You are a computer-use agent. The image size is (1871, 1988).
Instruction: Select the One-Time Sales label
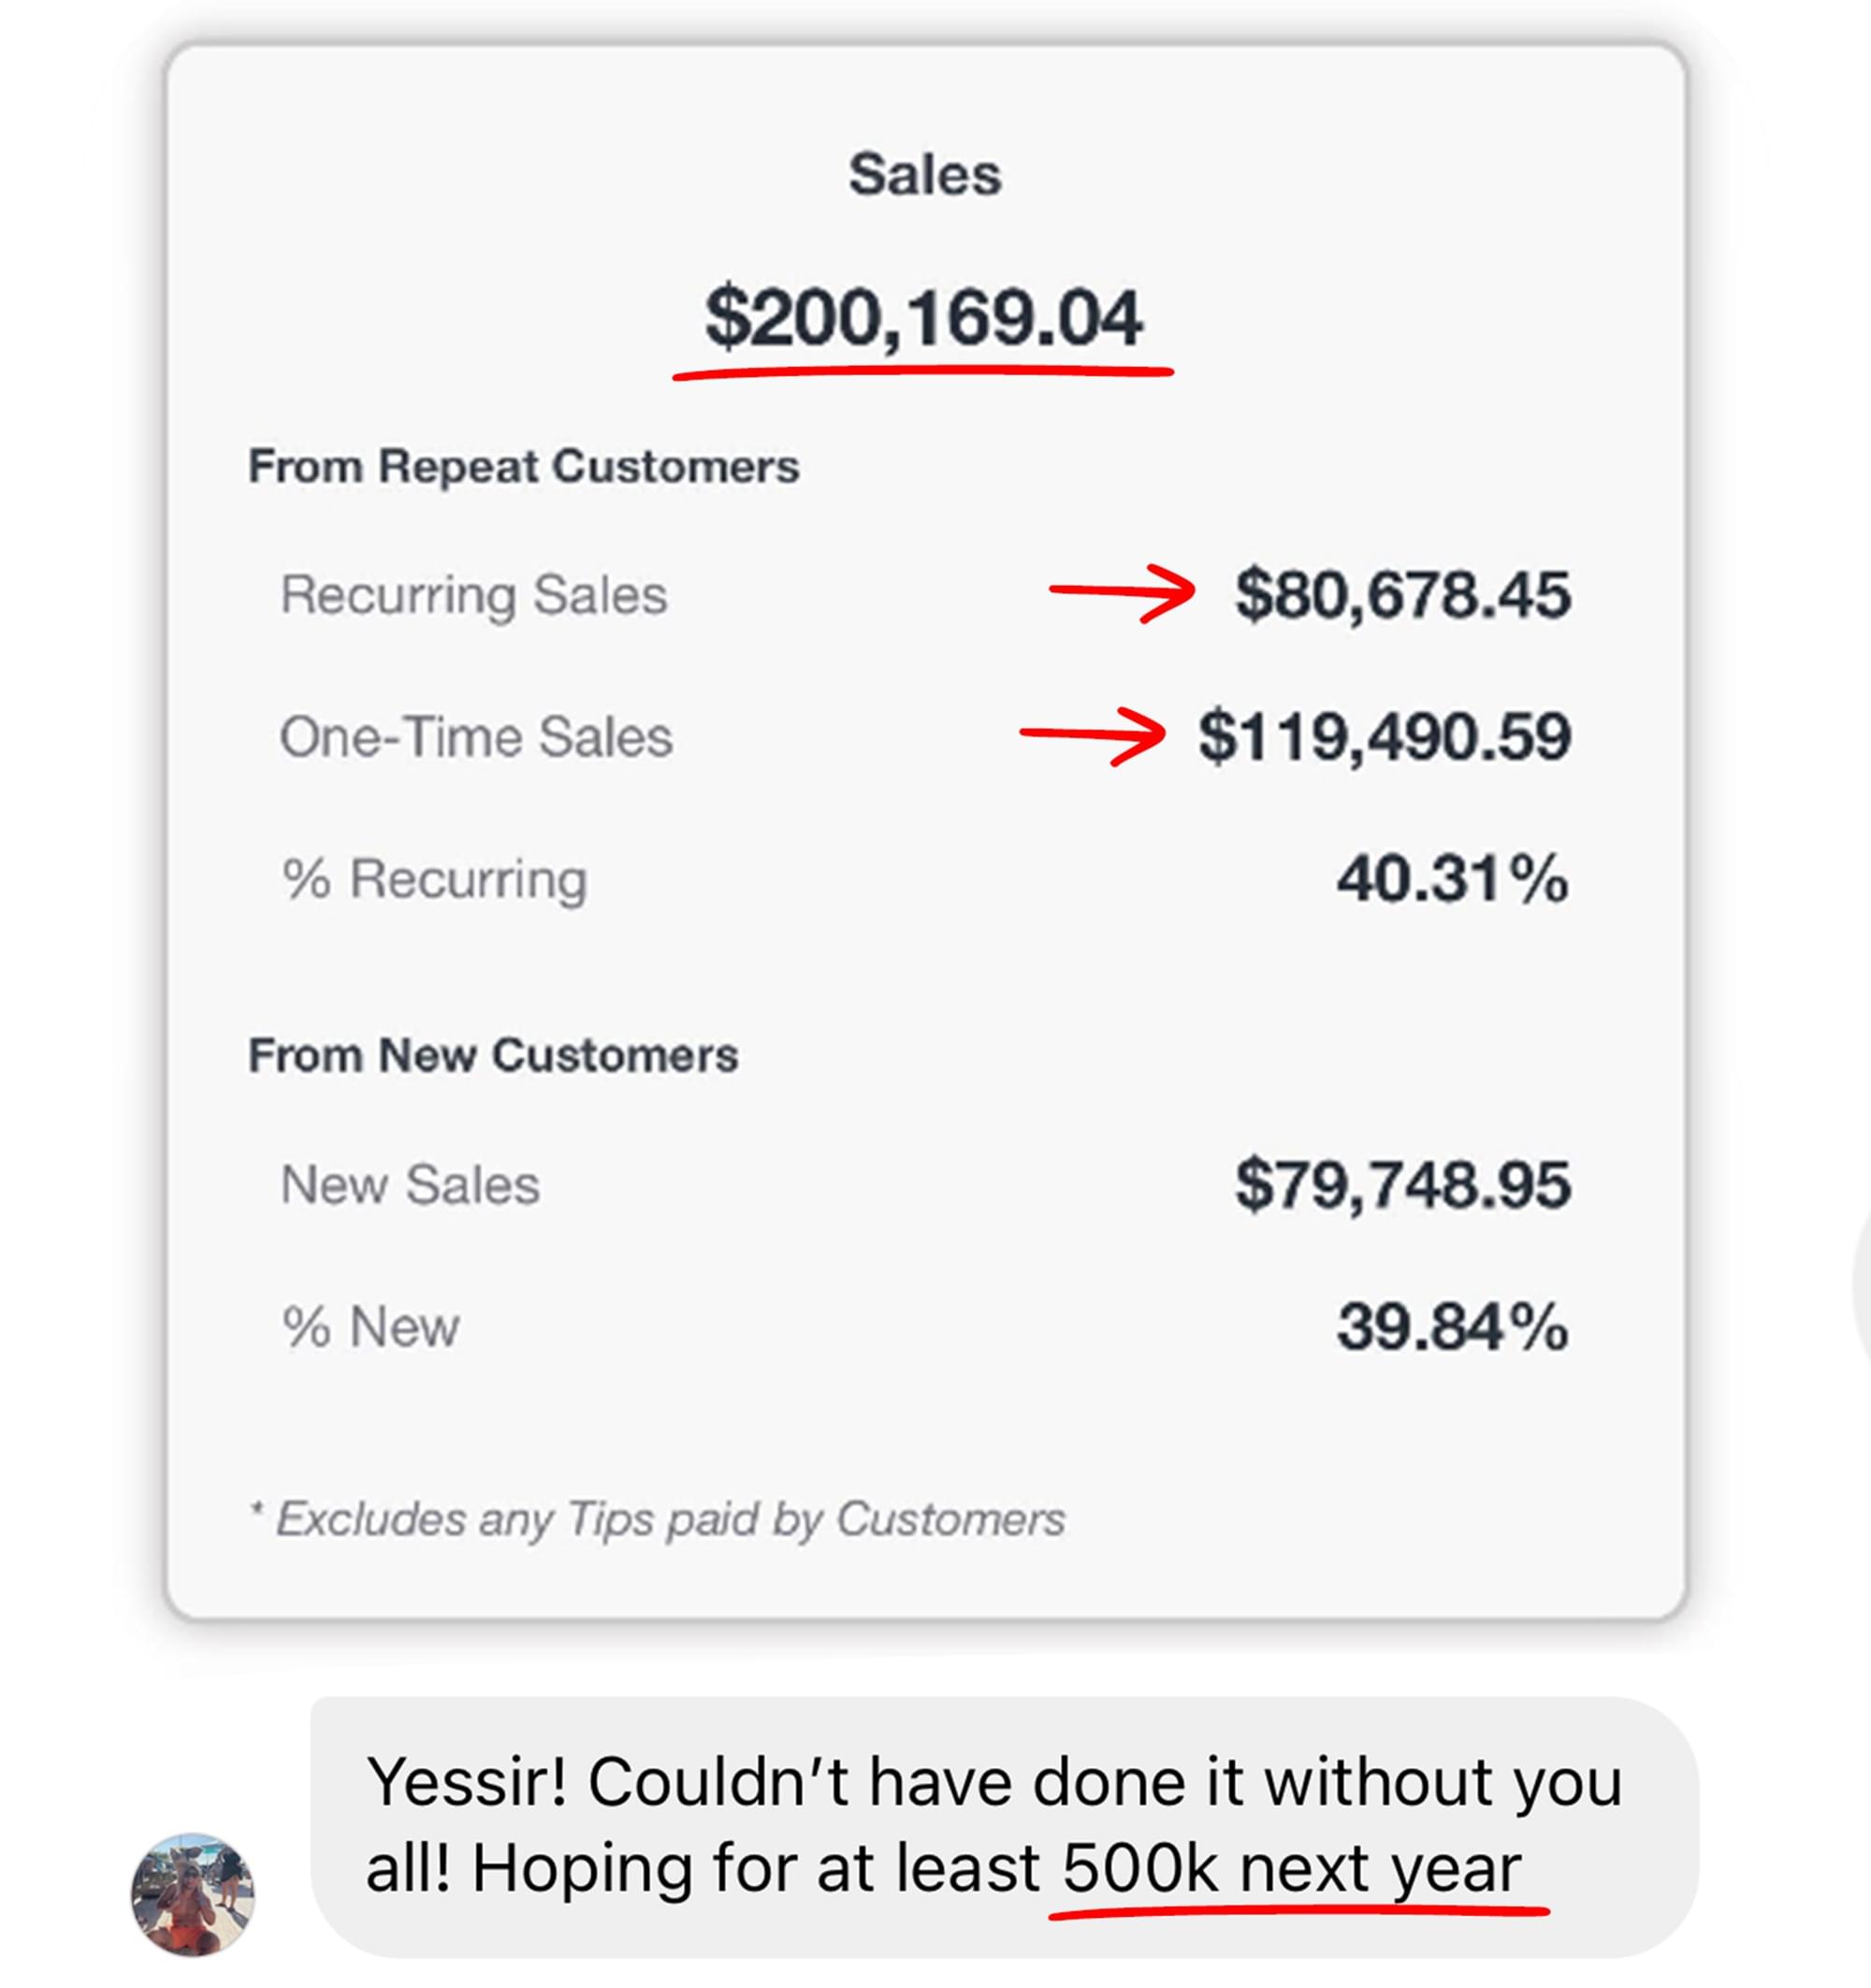pos(476,737)
